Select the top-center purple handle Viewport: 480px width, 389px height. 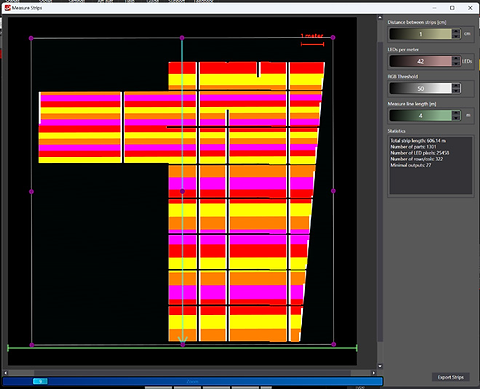182,38
